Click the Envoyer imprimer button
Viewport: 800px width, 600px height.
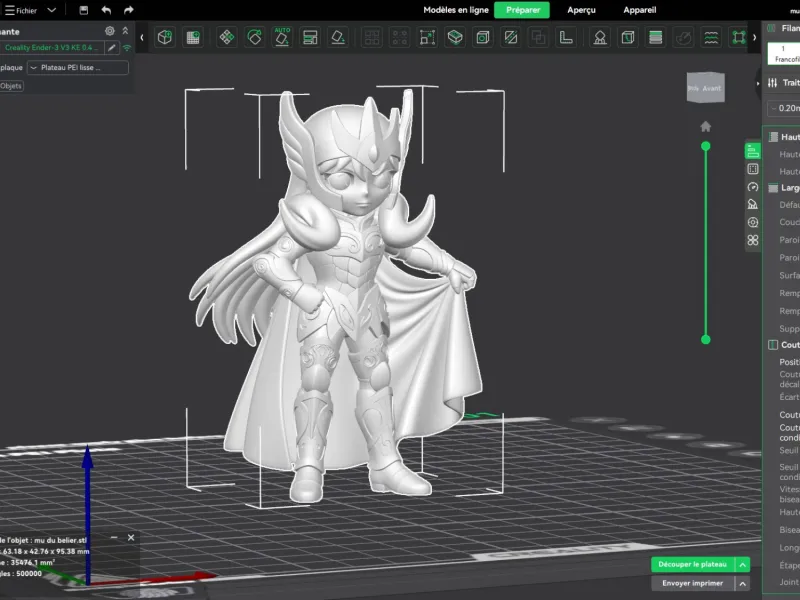point(692,583)
